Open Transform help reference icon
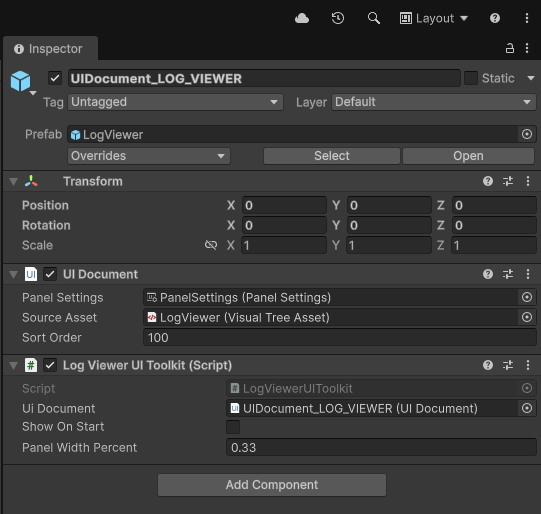The width and height of the screenshot is (541, 514). point(488,181)
